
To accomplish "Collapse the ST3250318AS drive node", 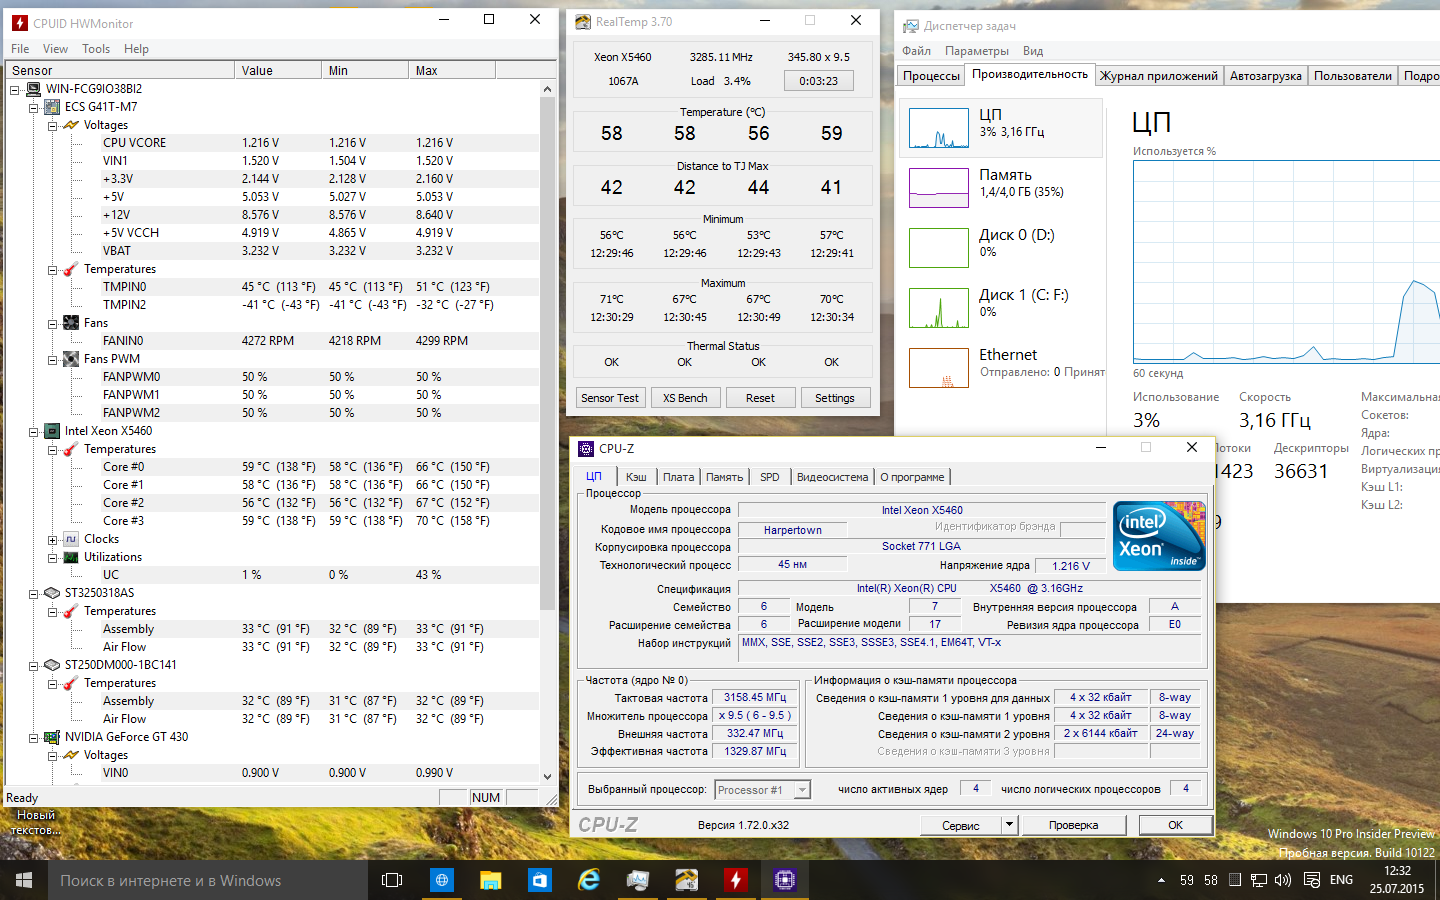I will 34,594.
